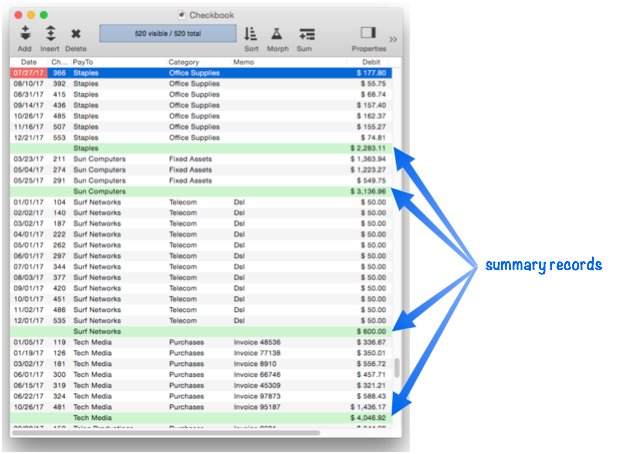This screenshot has width=622, height=454.
Task: Select the Staples summary total $ 2,283.11
Action: coord(368,148)
